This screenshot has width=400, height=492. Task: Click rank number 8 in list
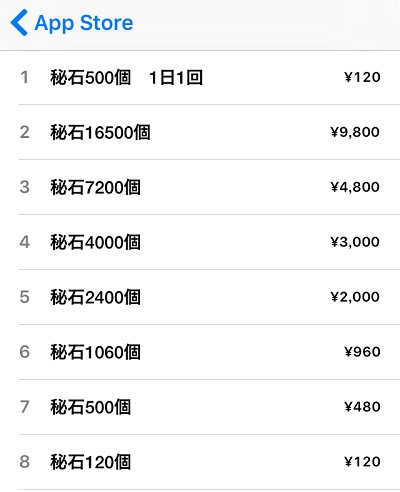click(x=24, y=462)
